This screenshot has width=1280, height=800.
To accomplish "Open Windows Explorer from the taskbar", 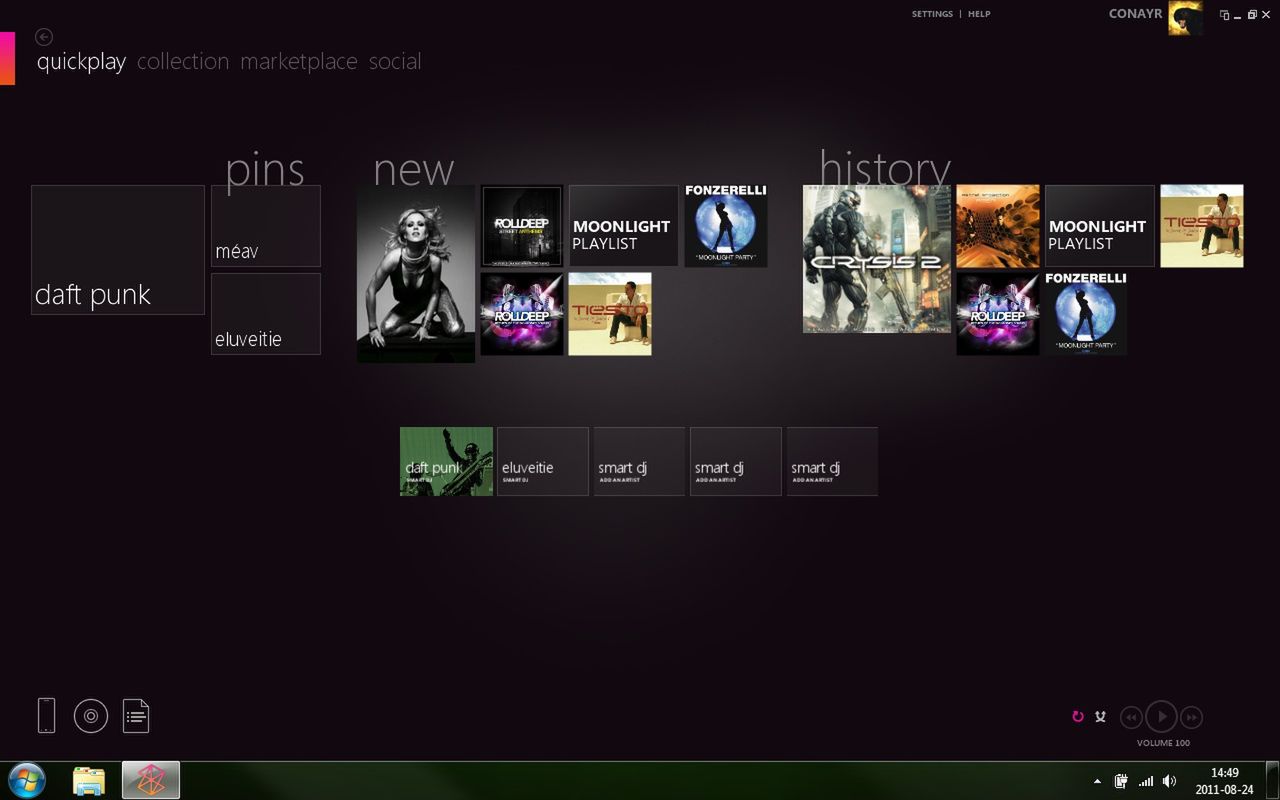I will [89, 781].
